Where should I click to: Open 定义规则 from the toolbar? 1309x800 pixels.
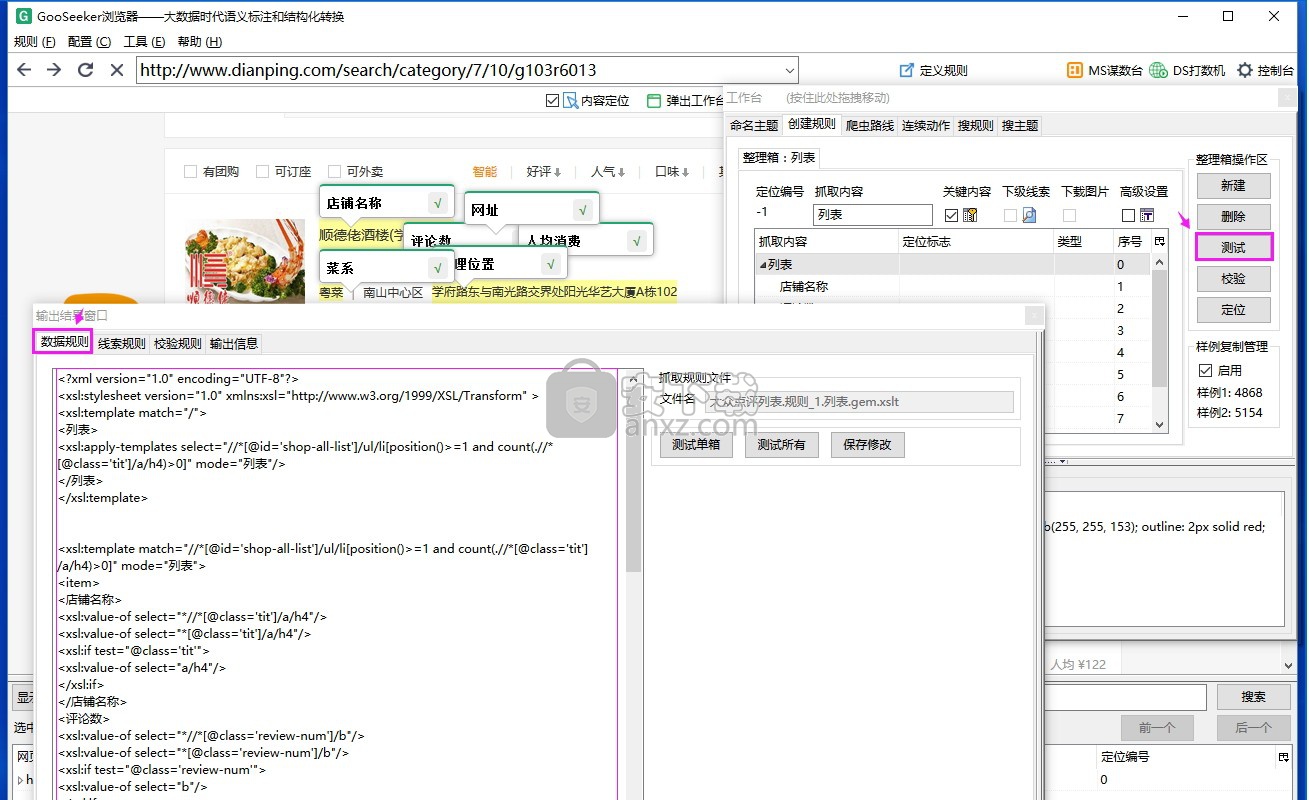[933, 70]
